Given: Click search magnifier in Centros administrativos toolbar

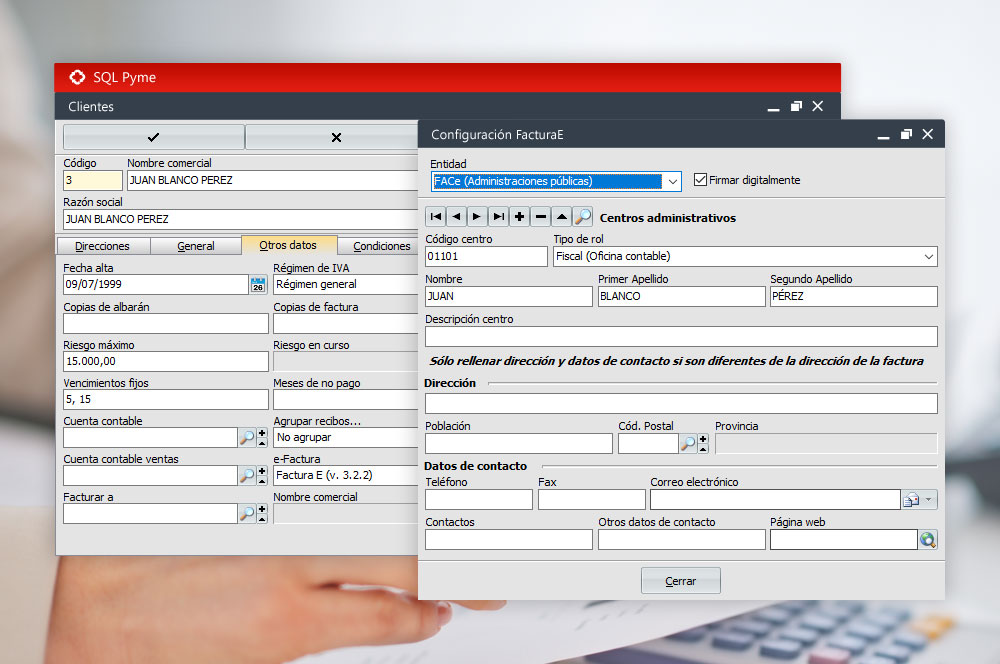Looking at the screenshot, I should [x=582, y=217].
